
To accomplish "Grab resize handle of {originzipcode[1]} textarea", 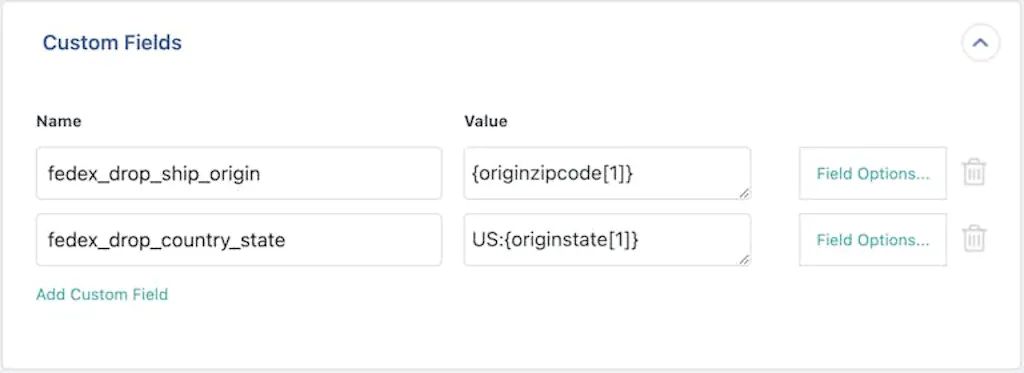I will pos(745,194).
